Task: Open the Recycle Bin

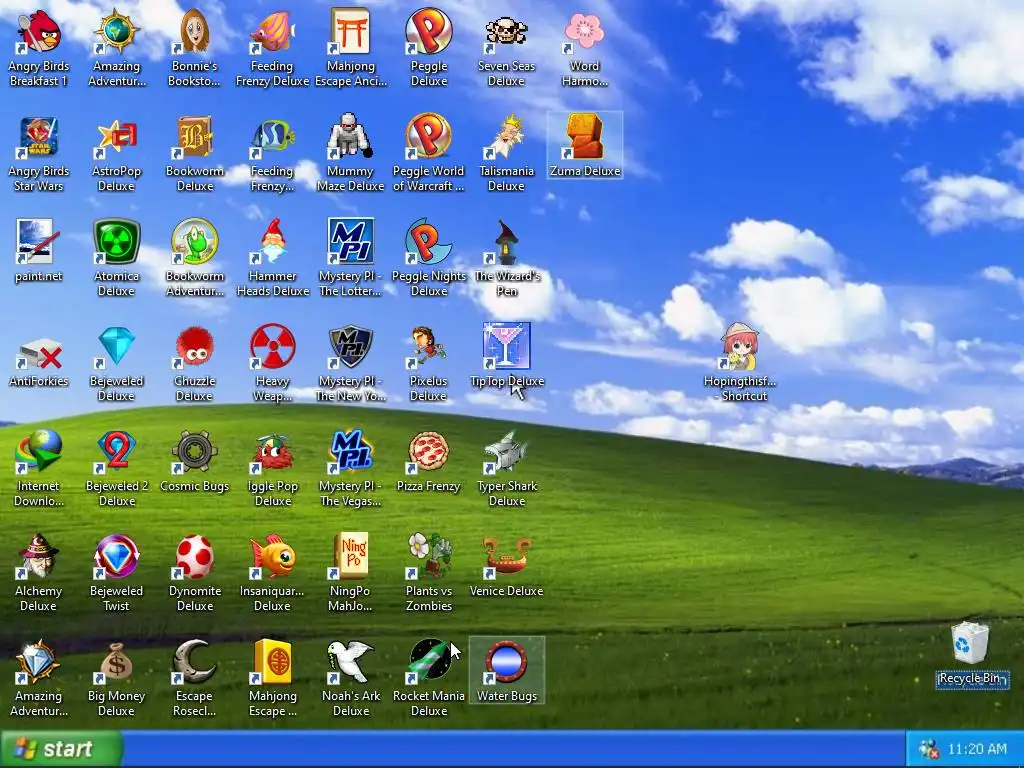Action: click(x=971, y=644)
